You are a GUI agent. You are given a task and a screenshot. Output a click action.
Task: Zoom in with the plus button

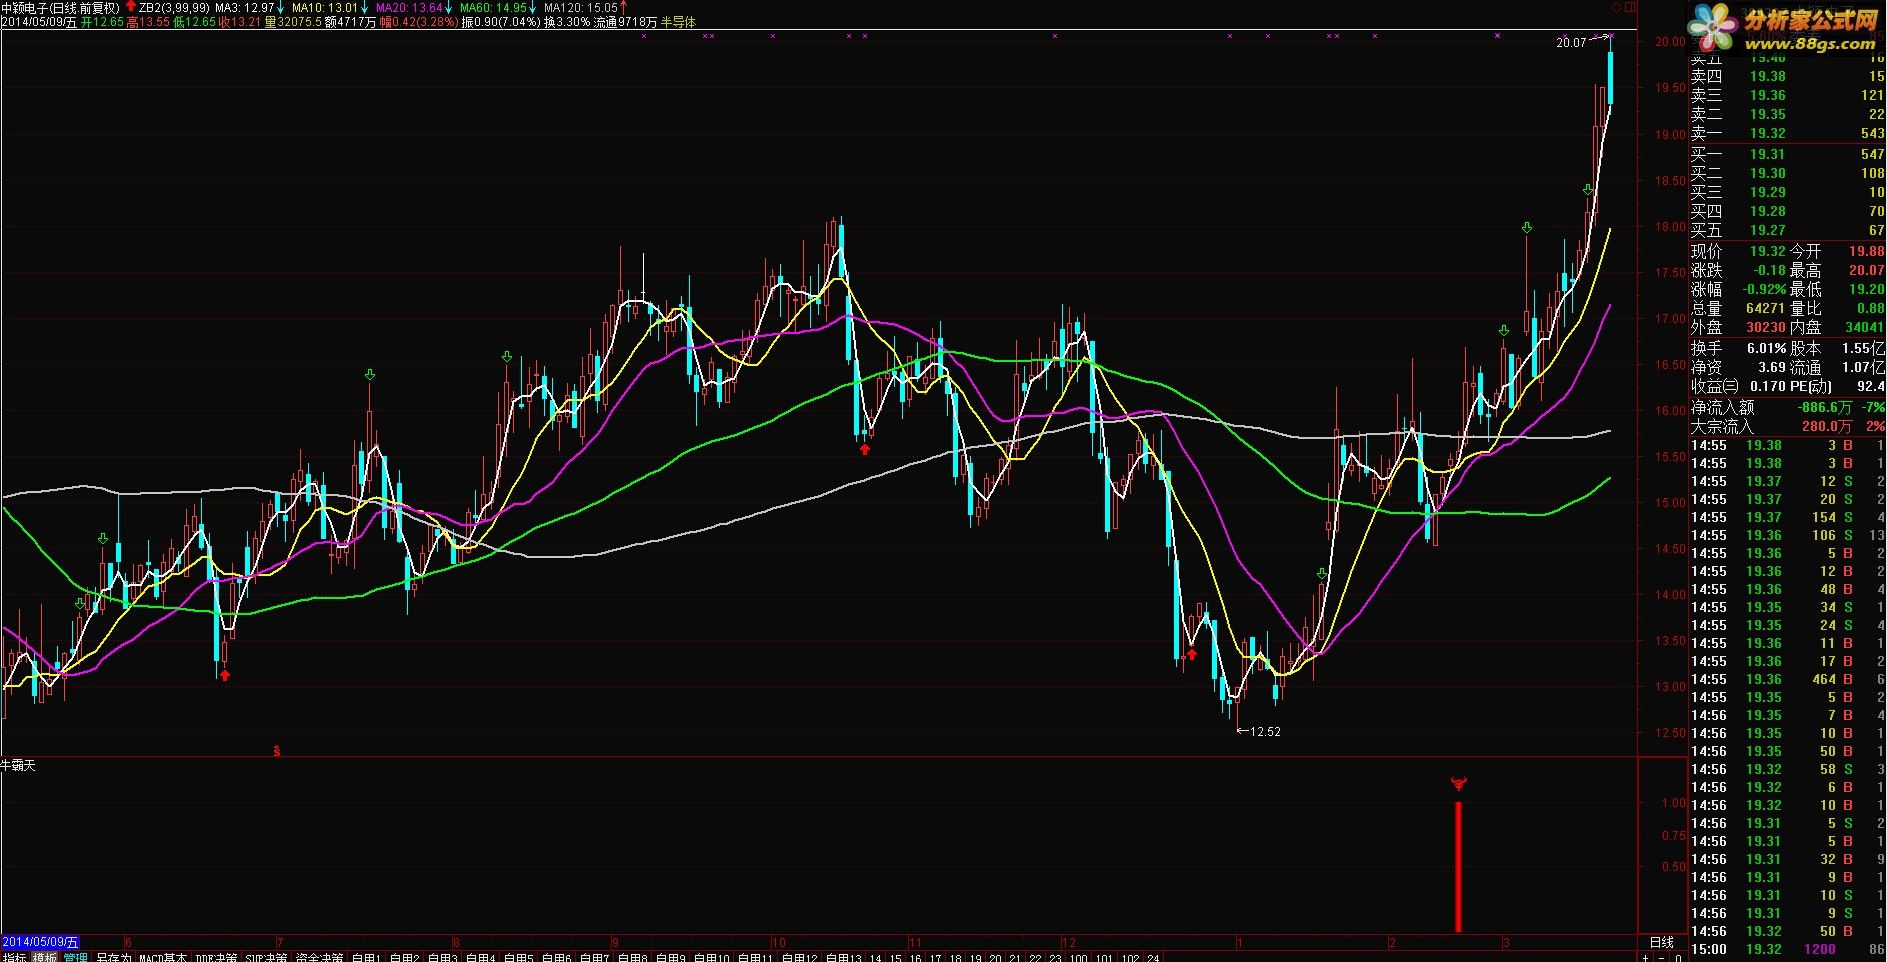click(1647, 957)
